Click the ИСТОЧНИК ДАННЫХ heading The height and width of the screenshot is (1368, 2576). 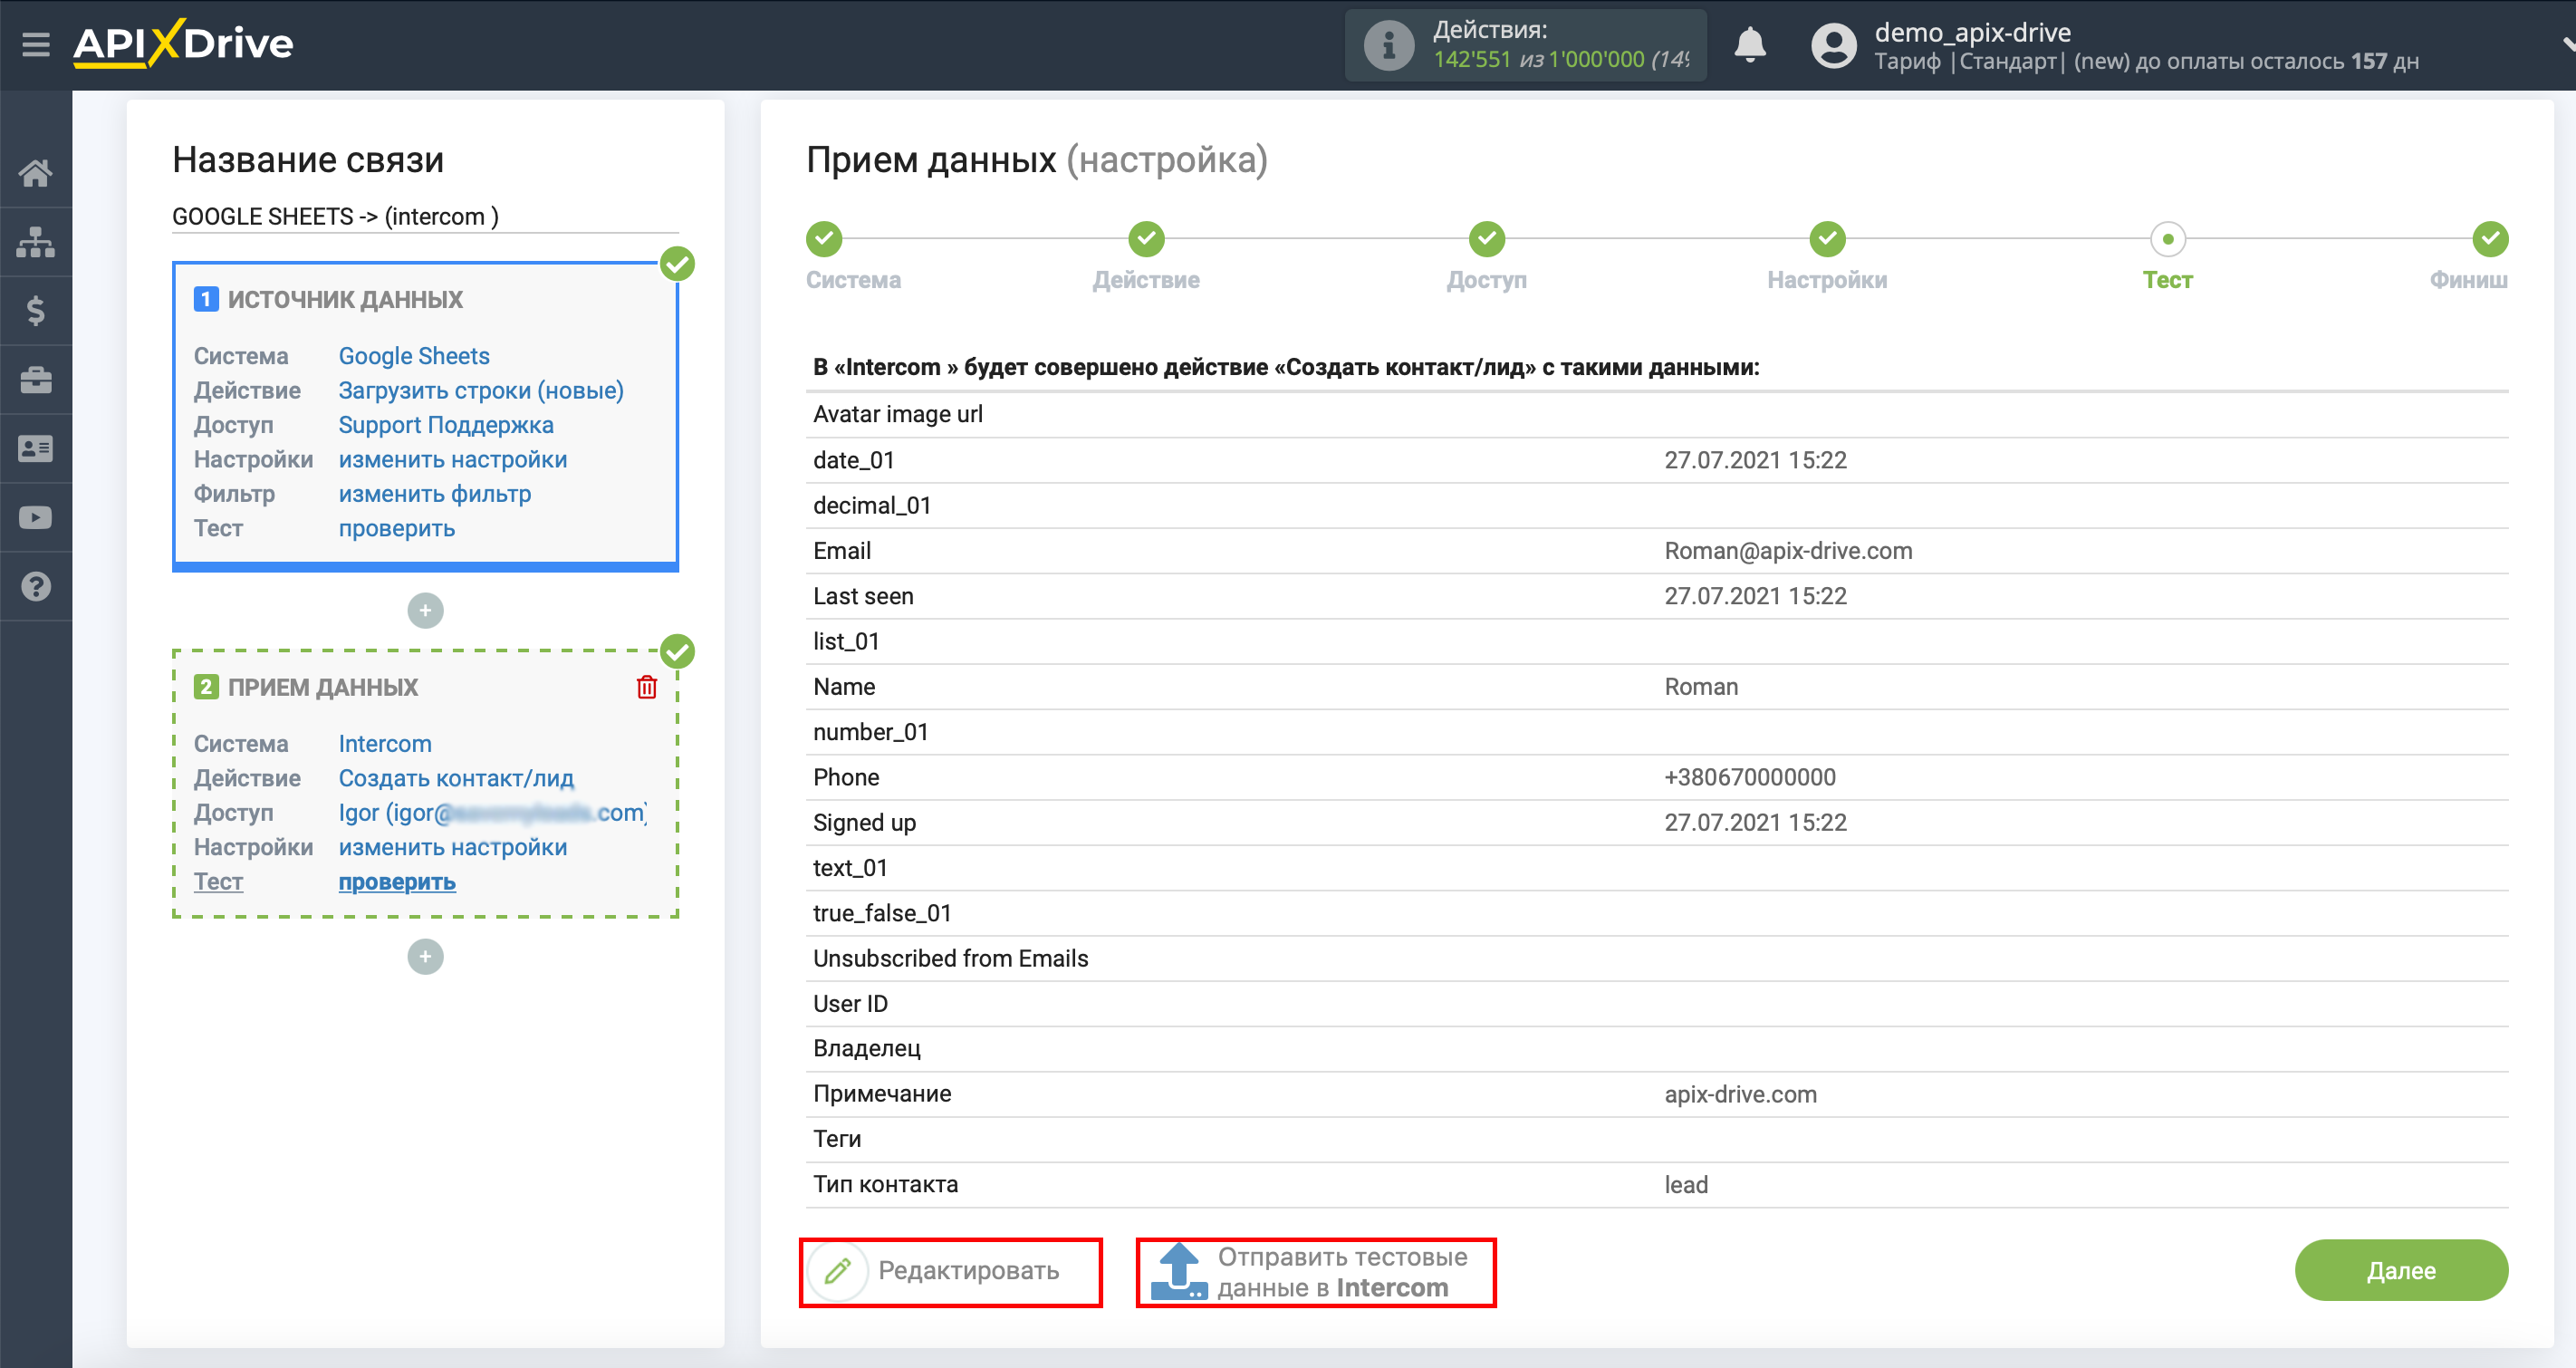coord(345,299)
